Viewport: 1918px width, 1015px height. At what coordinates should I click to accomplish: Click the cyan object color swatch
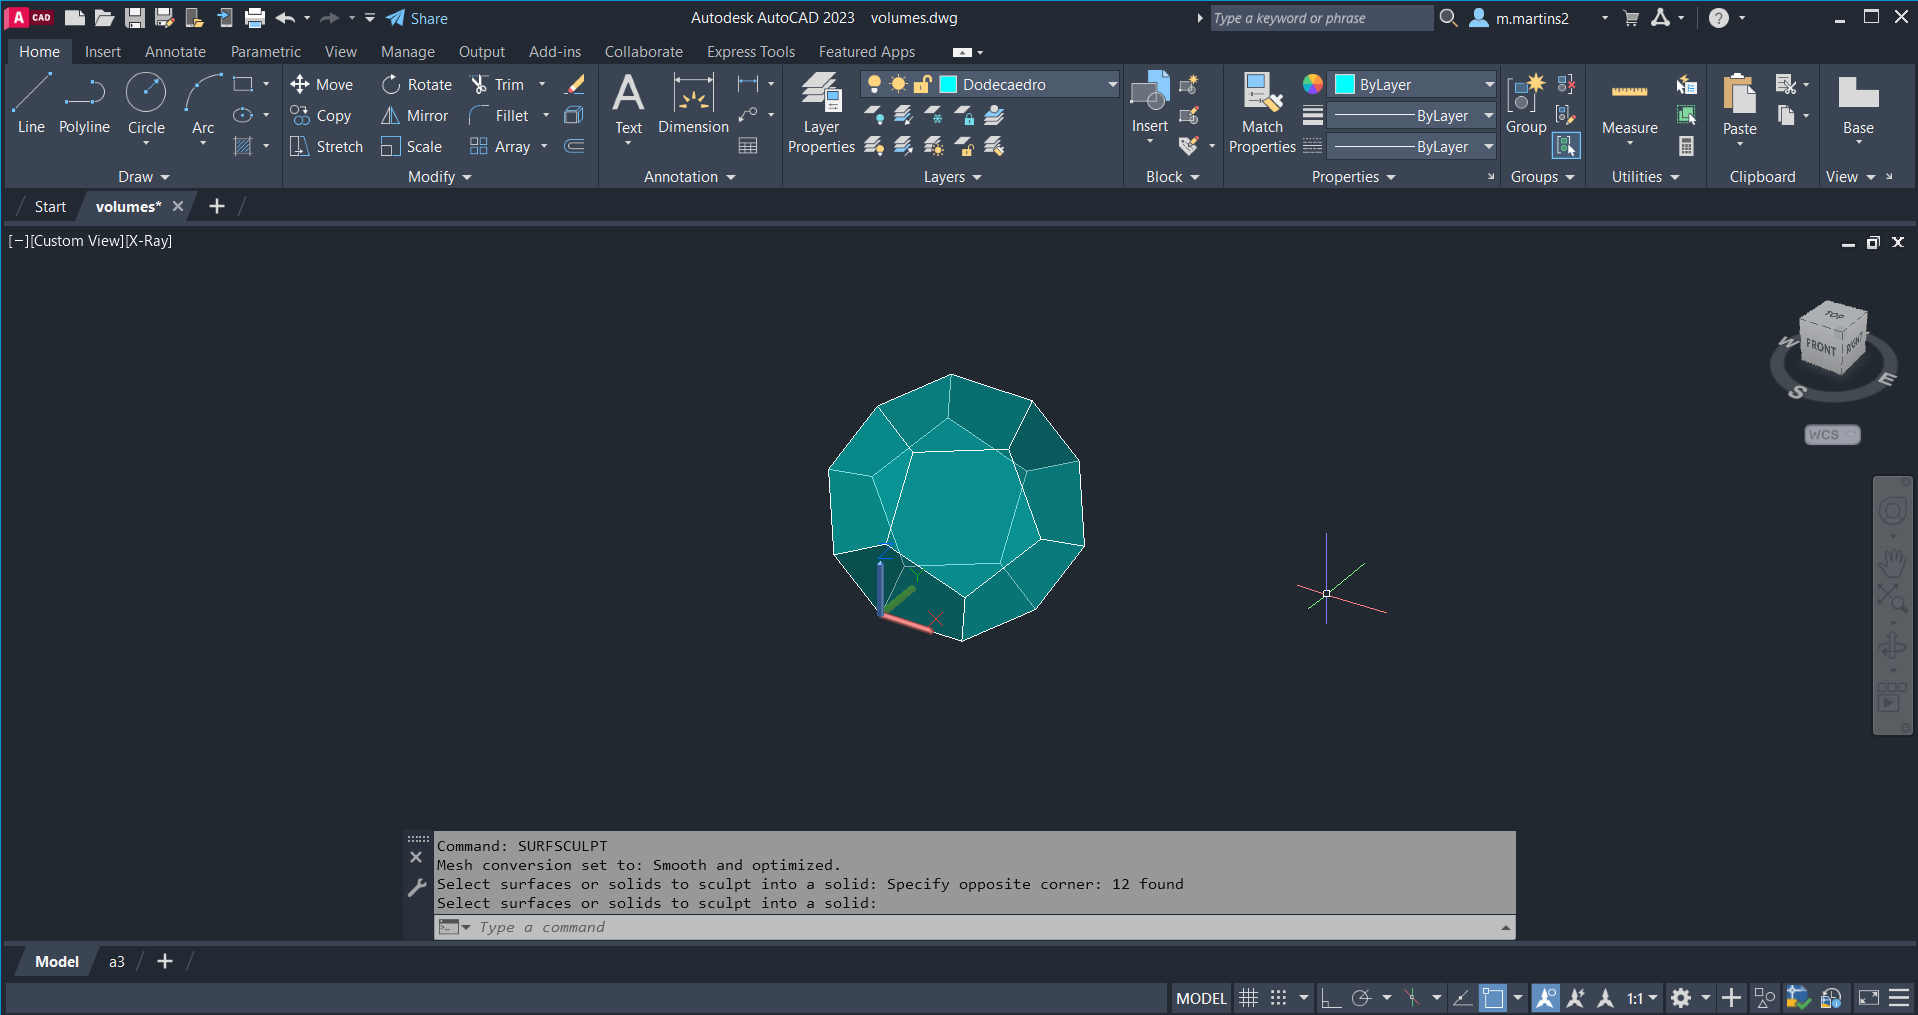pyautogui.click(x=1345, y=85)
